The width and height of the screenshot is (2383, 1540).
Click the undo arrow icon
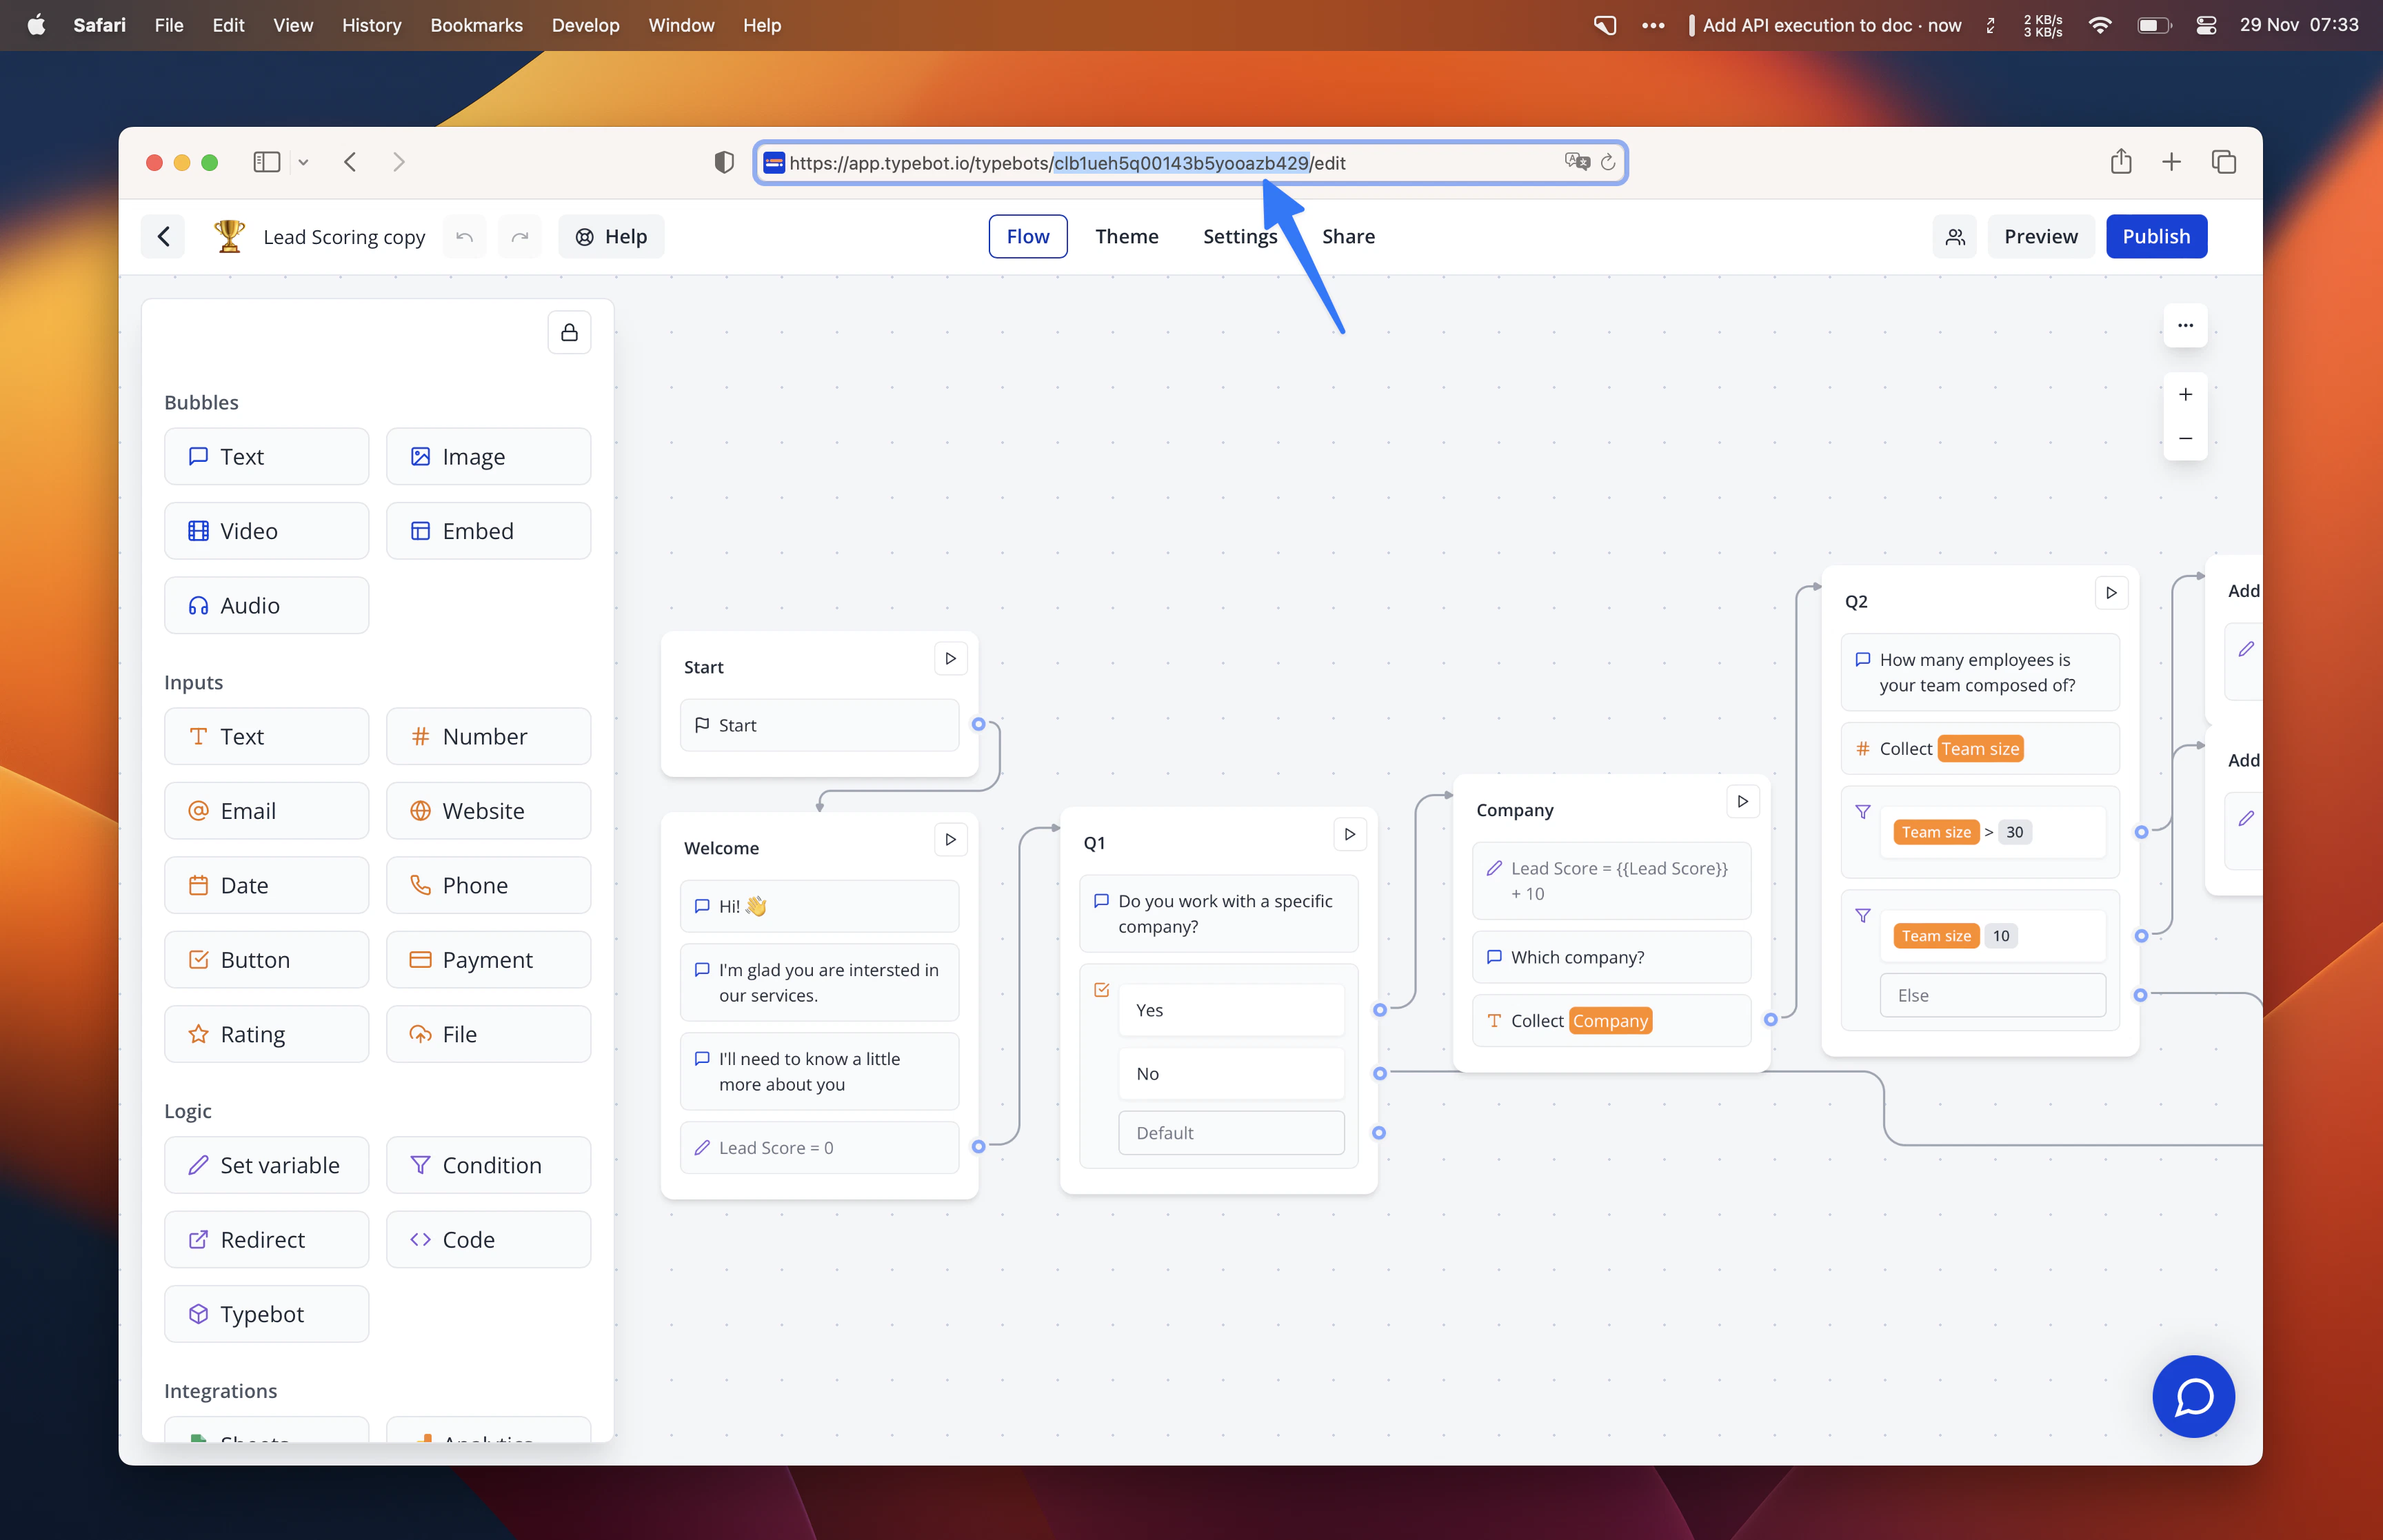click(x=464, y=236)
